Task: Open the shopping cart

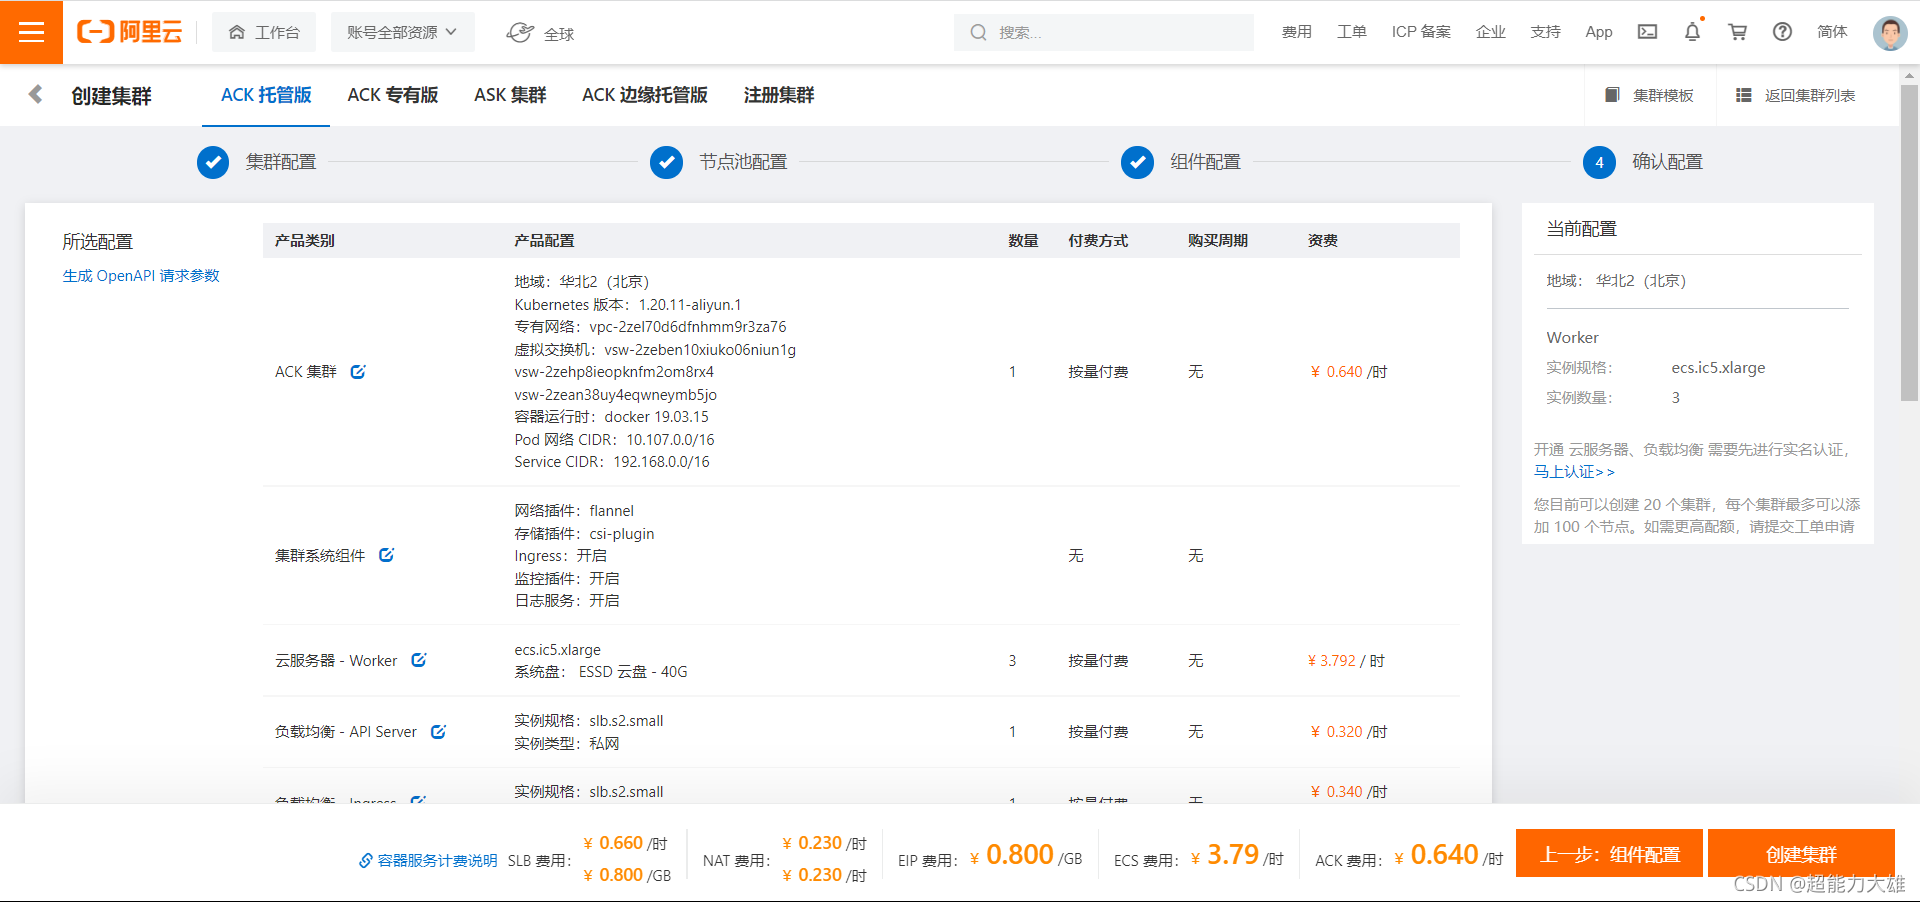Action: (x=1737, y=32)
